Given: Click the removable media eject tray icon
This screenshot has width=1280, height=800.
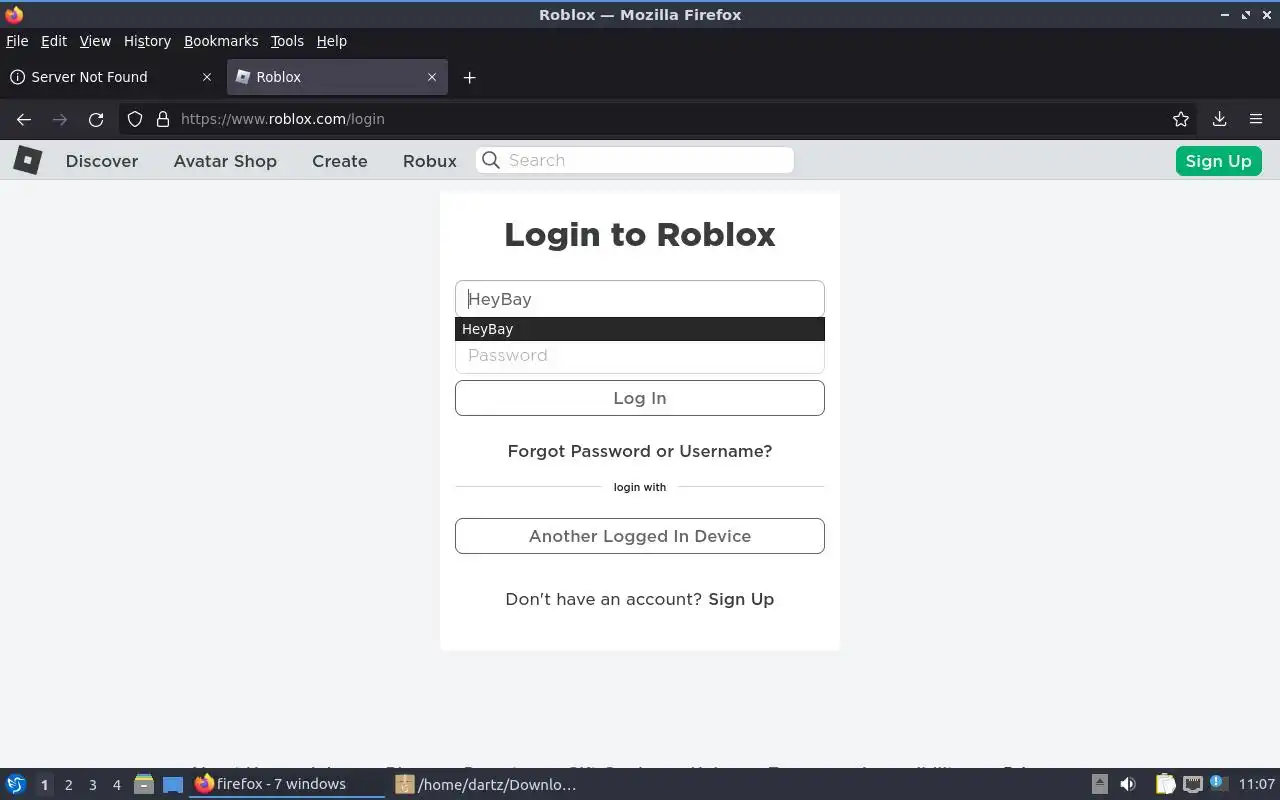Looking at the screenshot, I should (1099, 784).
